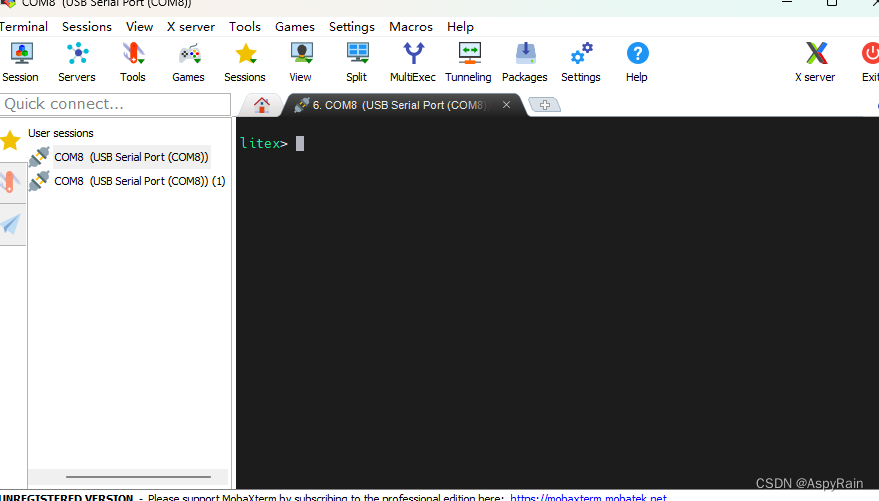Open the Tools menu
The image size is (879, 501).
(x=245, y=26)
